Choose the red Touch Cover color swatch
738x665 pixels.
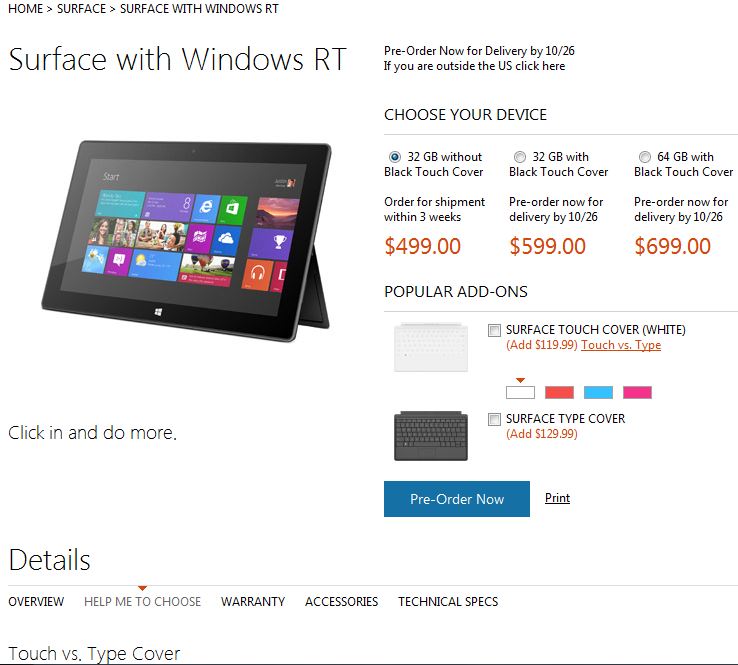coord(559,392)
